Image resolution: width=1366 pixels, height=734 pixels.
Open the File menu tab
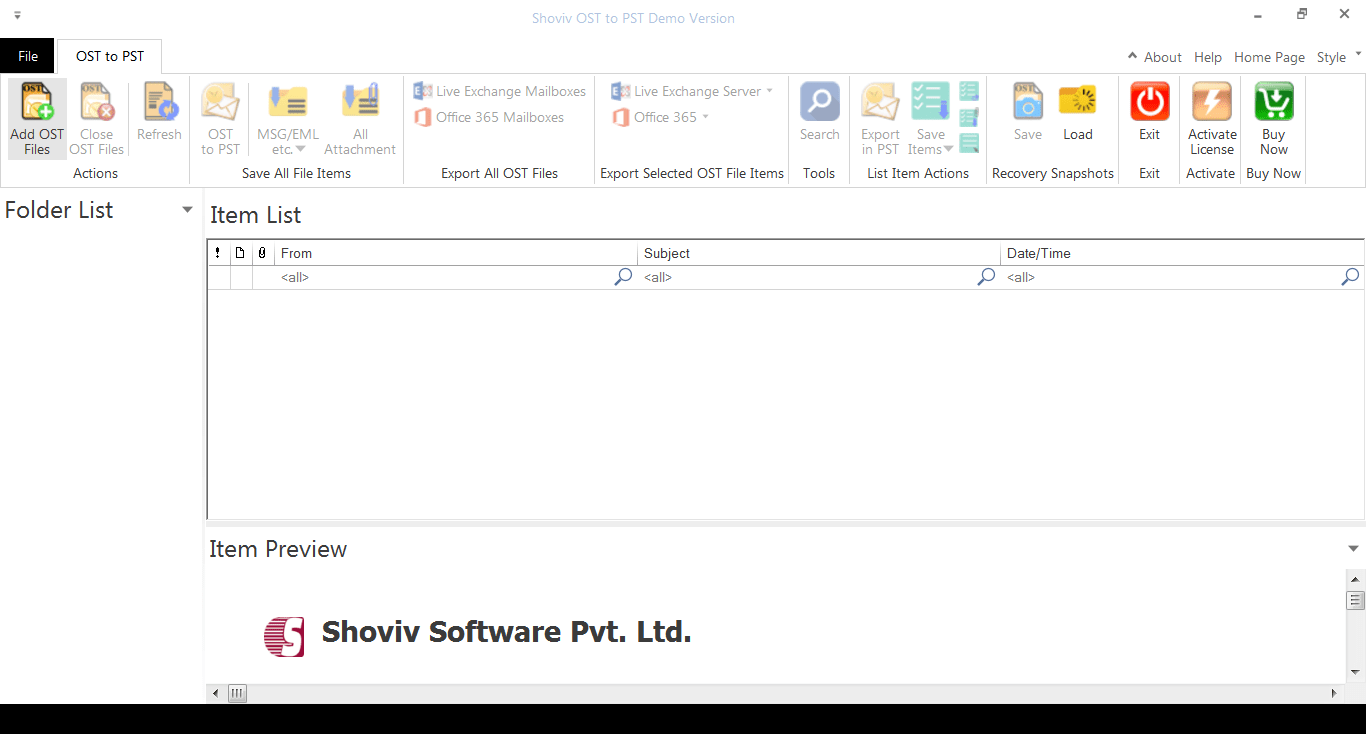pos(28,56)
